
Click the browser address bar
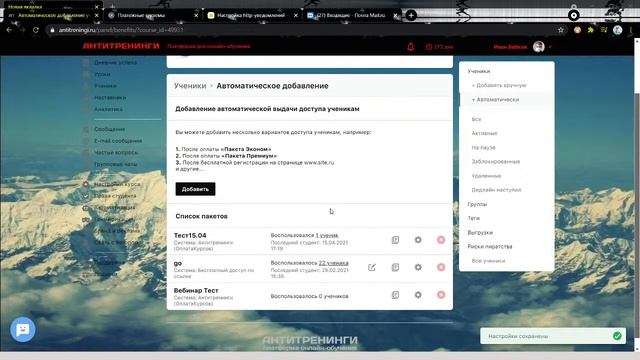[302, 30]
